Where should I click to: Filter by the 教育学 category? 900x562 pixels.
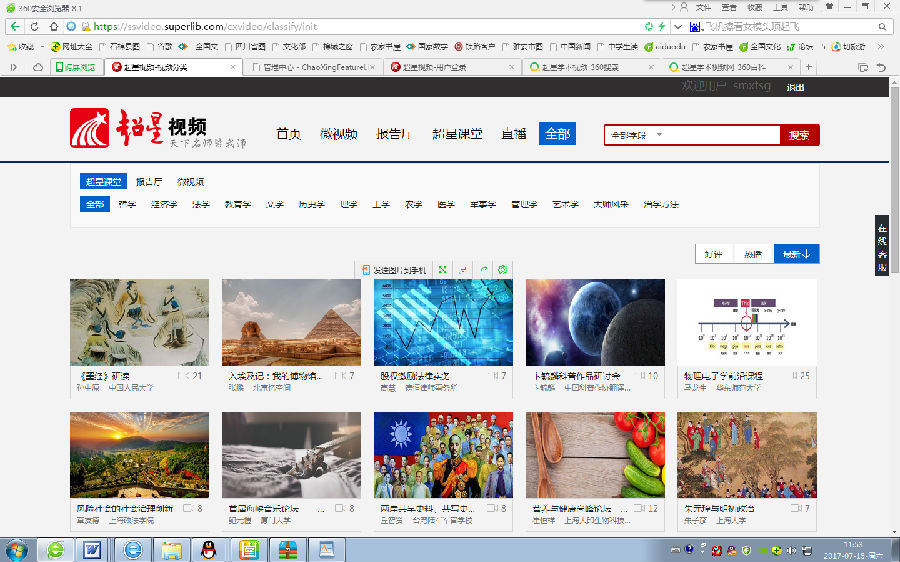point(238,204)
